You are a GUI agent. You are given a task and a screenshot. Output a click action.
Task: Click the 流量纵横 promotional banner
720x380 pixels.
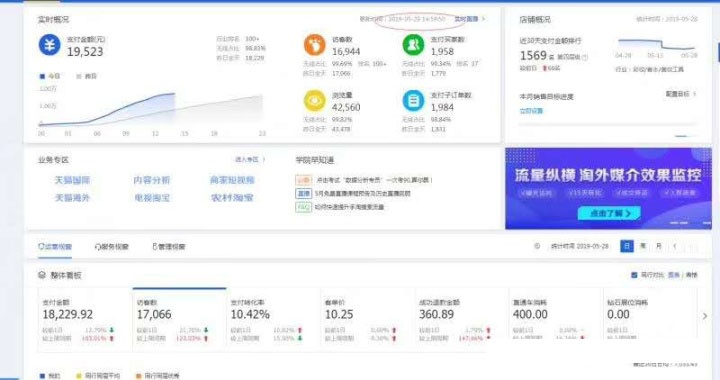[x=608, y=189]
